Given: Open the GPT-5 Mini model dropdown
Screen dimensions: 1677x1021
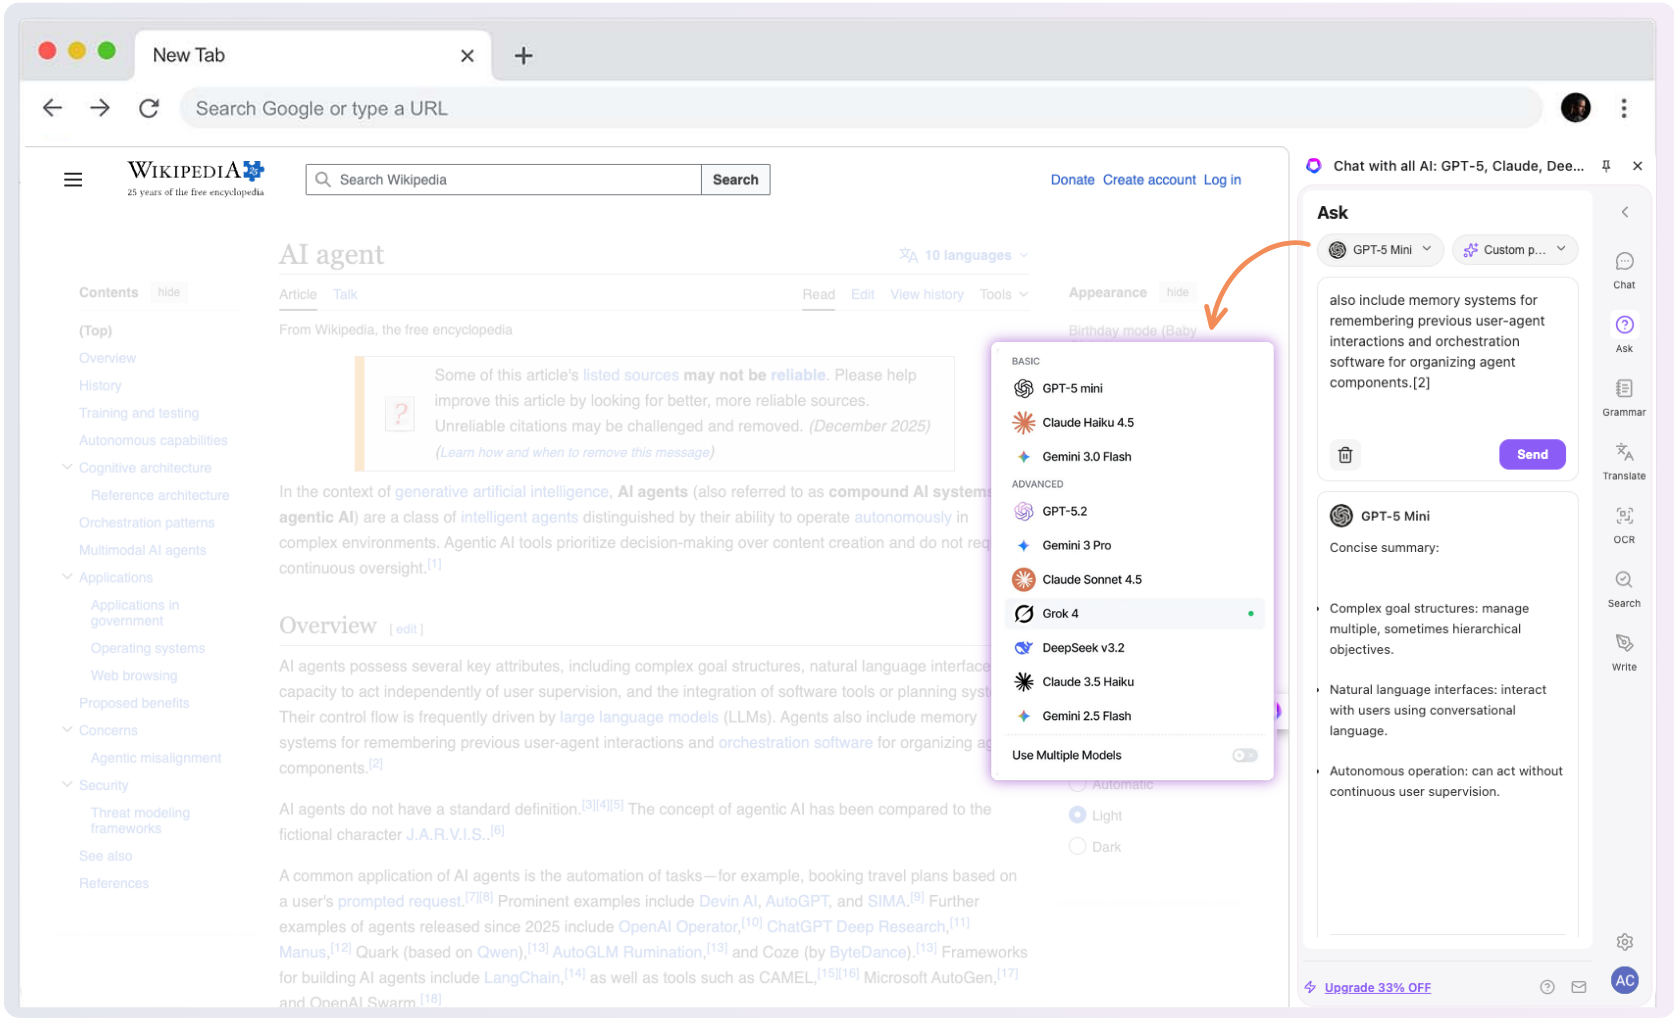Looking at the screenshot, I should tap(1380, 250).
